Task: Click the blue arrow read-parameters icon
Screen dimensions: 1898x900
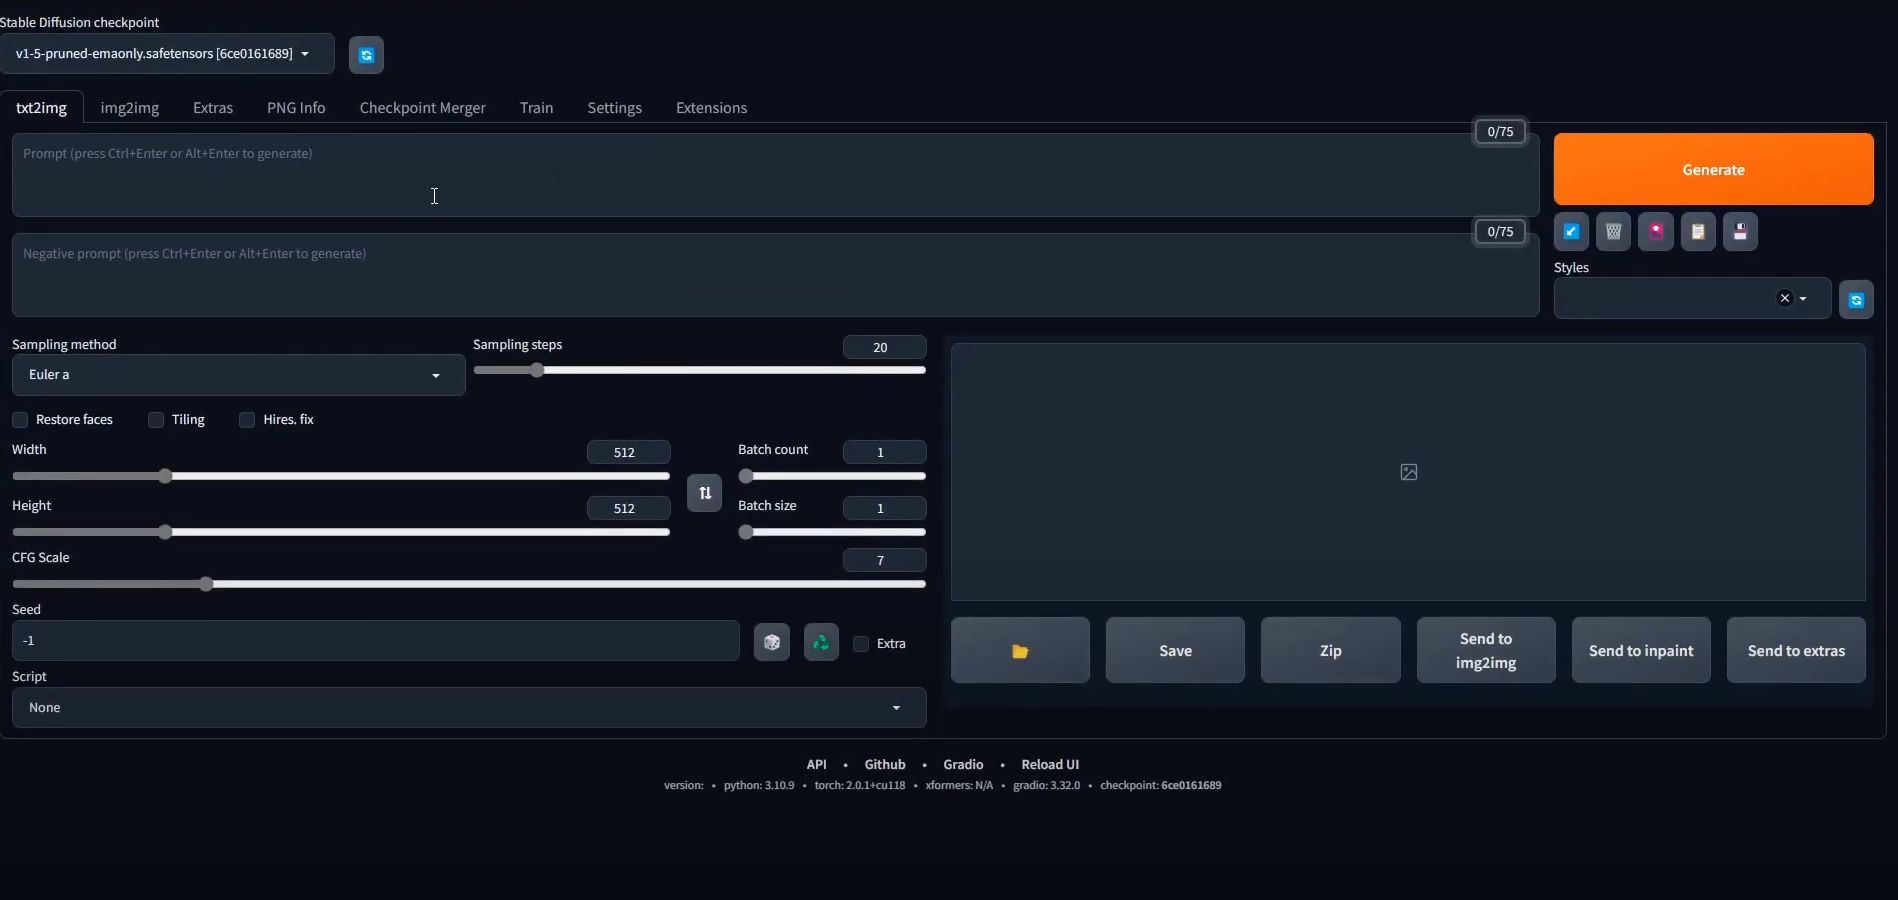Action: 1571,232
